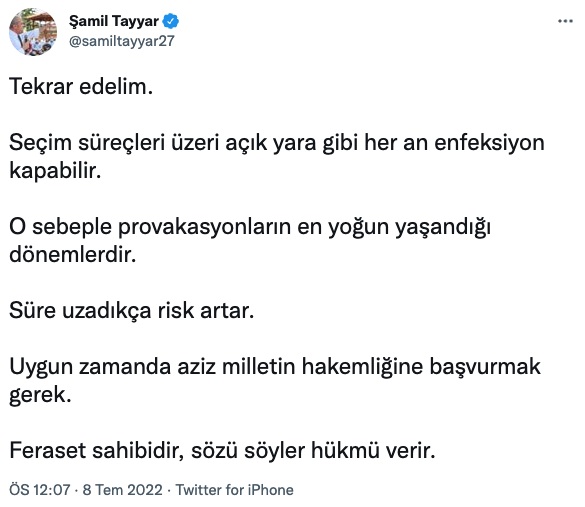Click the word 'kapabilir.' in tweet

[55, 171]
